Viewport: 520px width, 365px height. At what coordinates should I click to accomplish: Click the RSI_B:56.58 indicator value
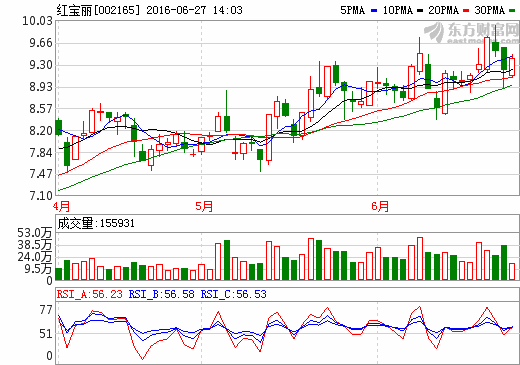point(162,294)
